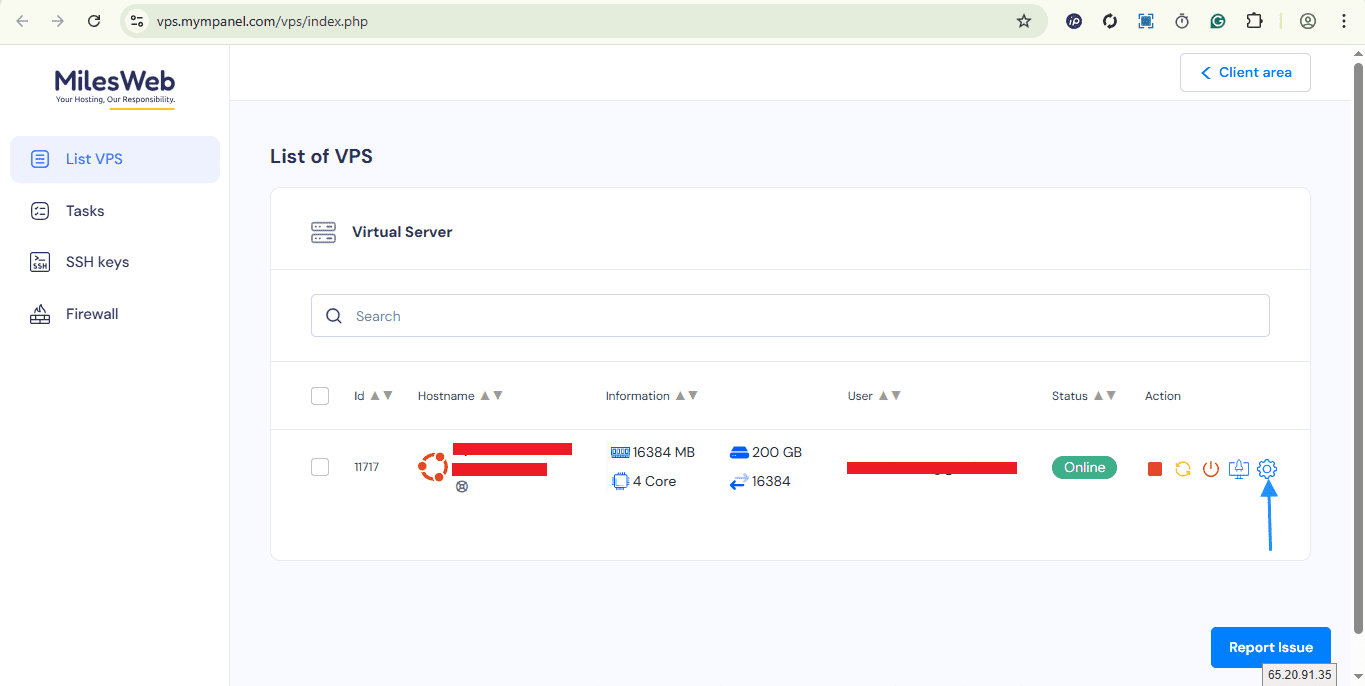This screenshot has width=1365, height=686.
Task: Restart the VPS using the orange refresh icon
Action: click(x=1183, y=469)
